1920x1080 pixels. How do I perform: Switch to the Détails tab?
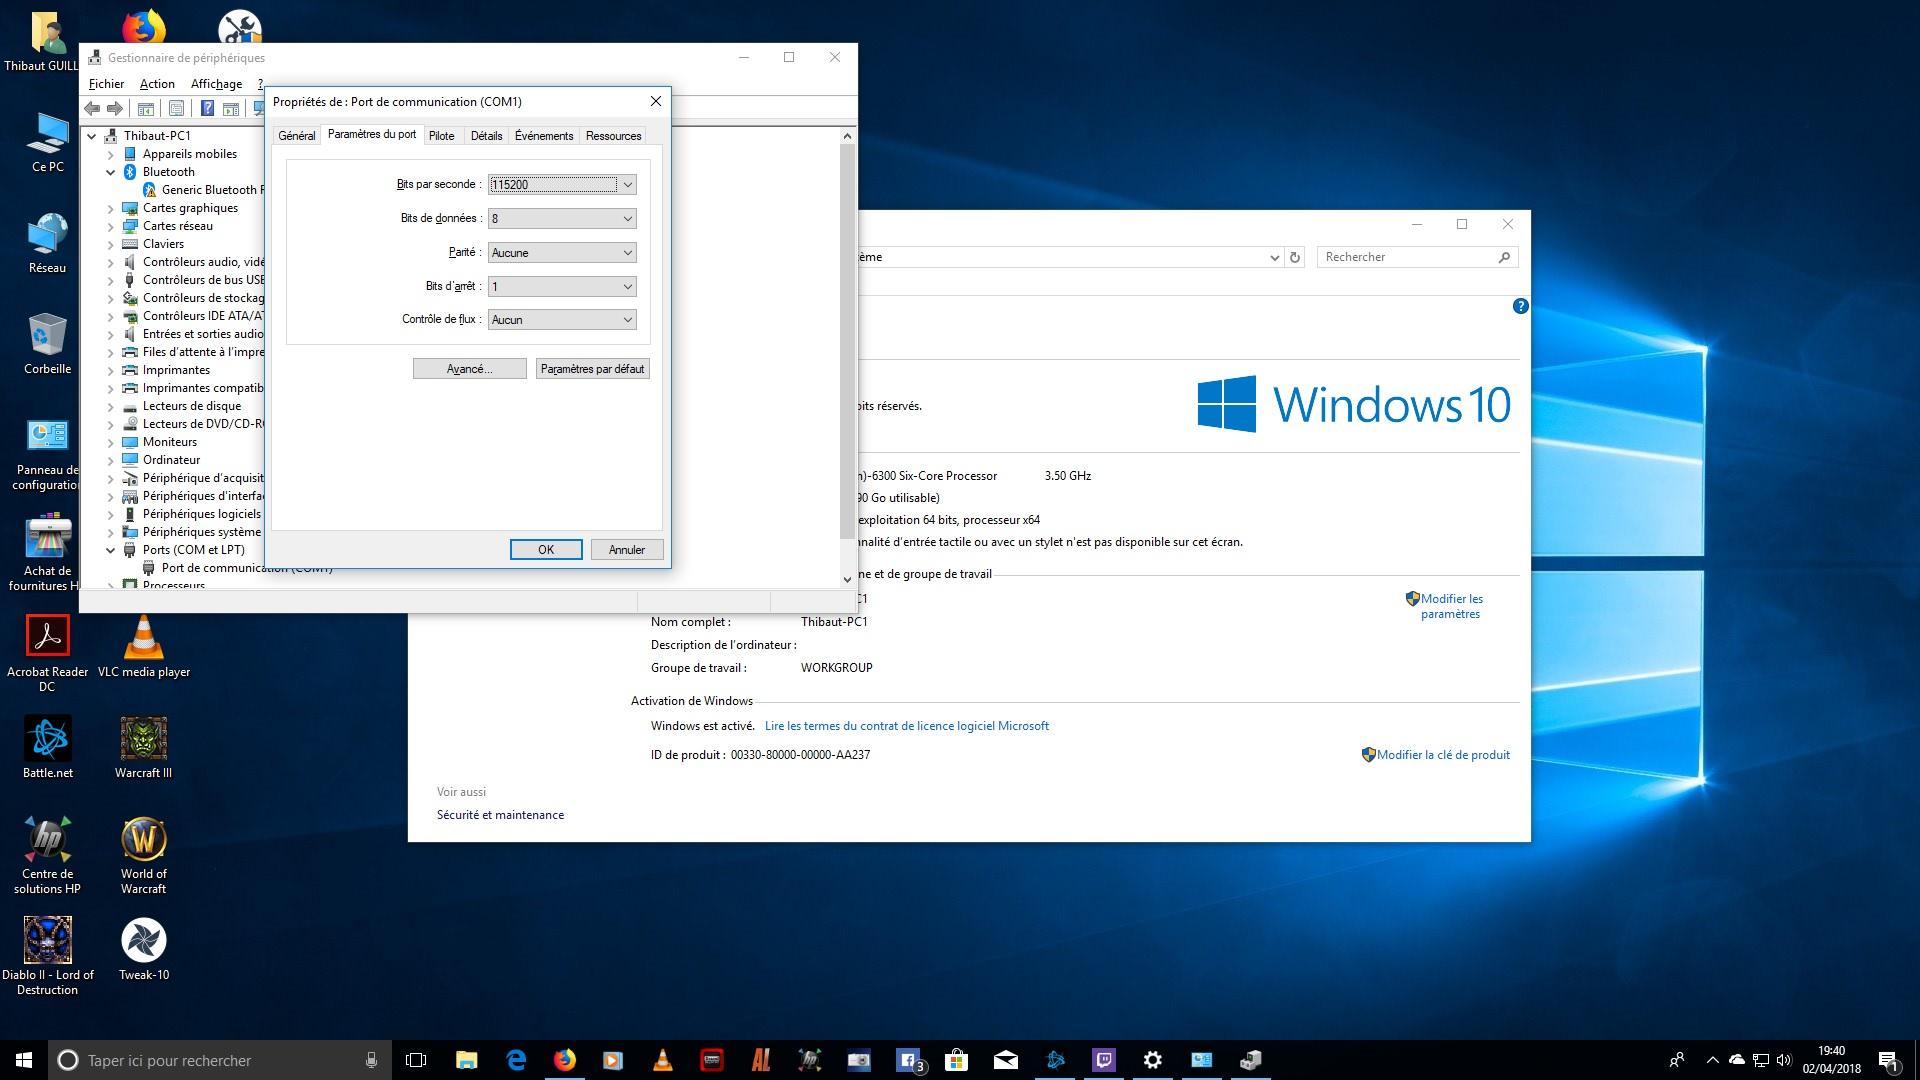click(x=486, y=136)
